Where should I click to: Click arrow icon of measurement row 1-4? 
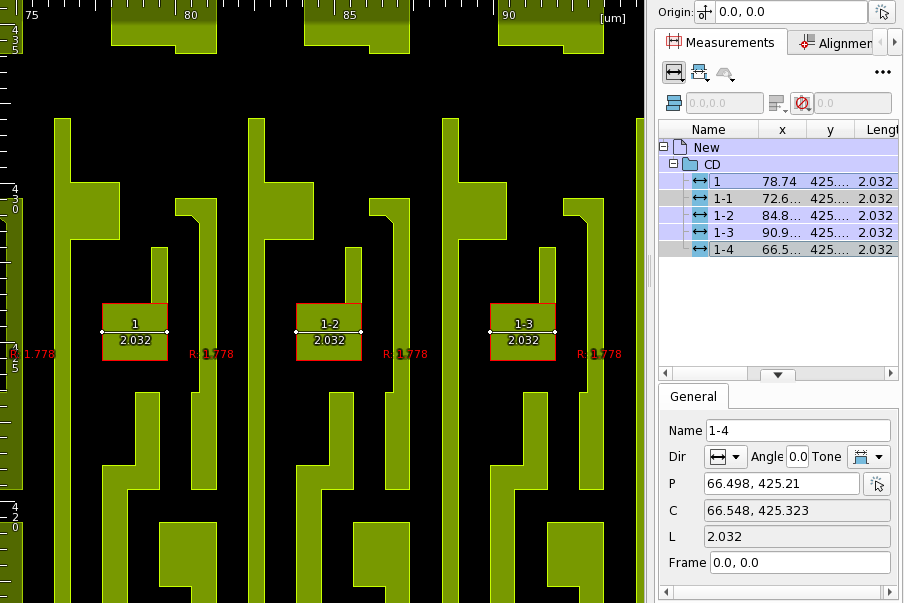700,249
